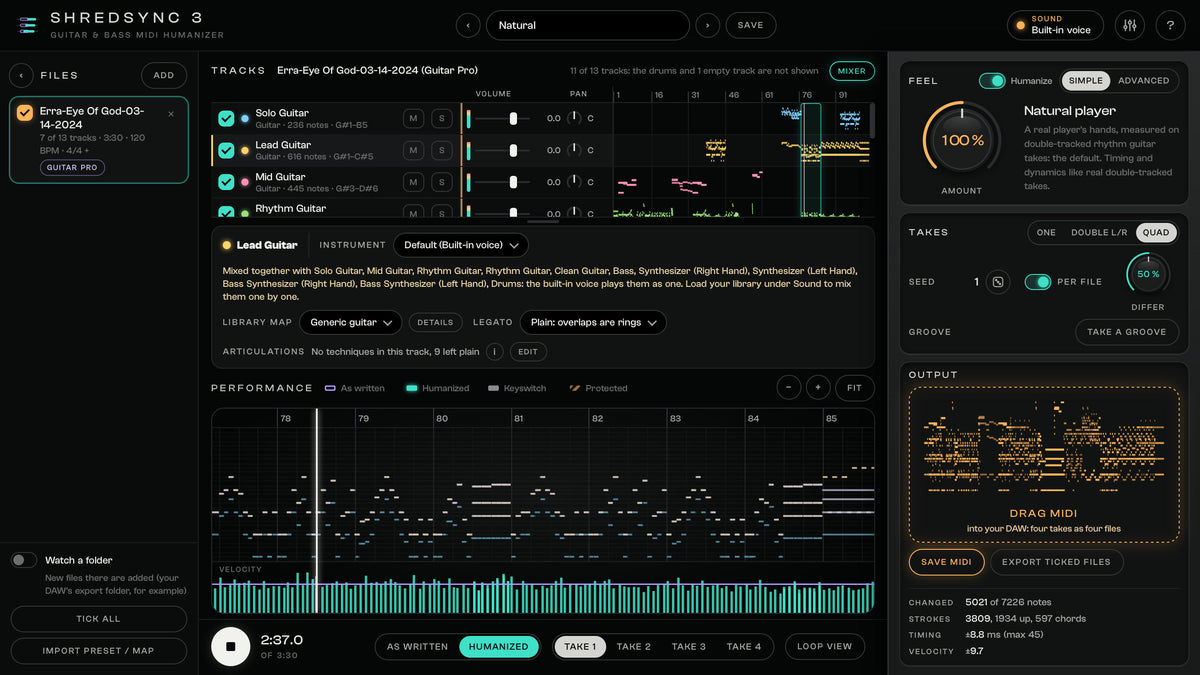
Task: Click Import Preset / Map button
Action: pos(98,651)
